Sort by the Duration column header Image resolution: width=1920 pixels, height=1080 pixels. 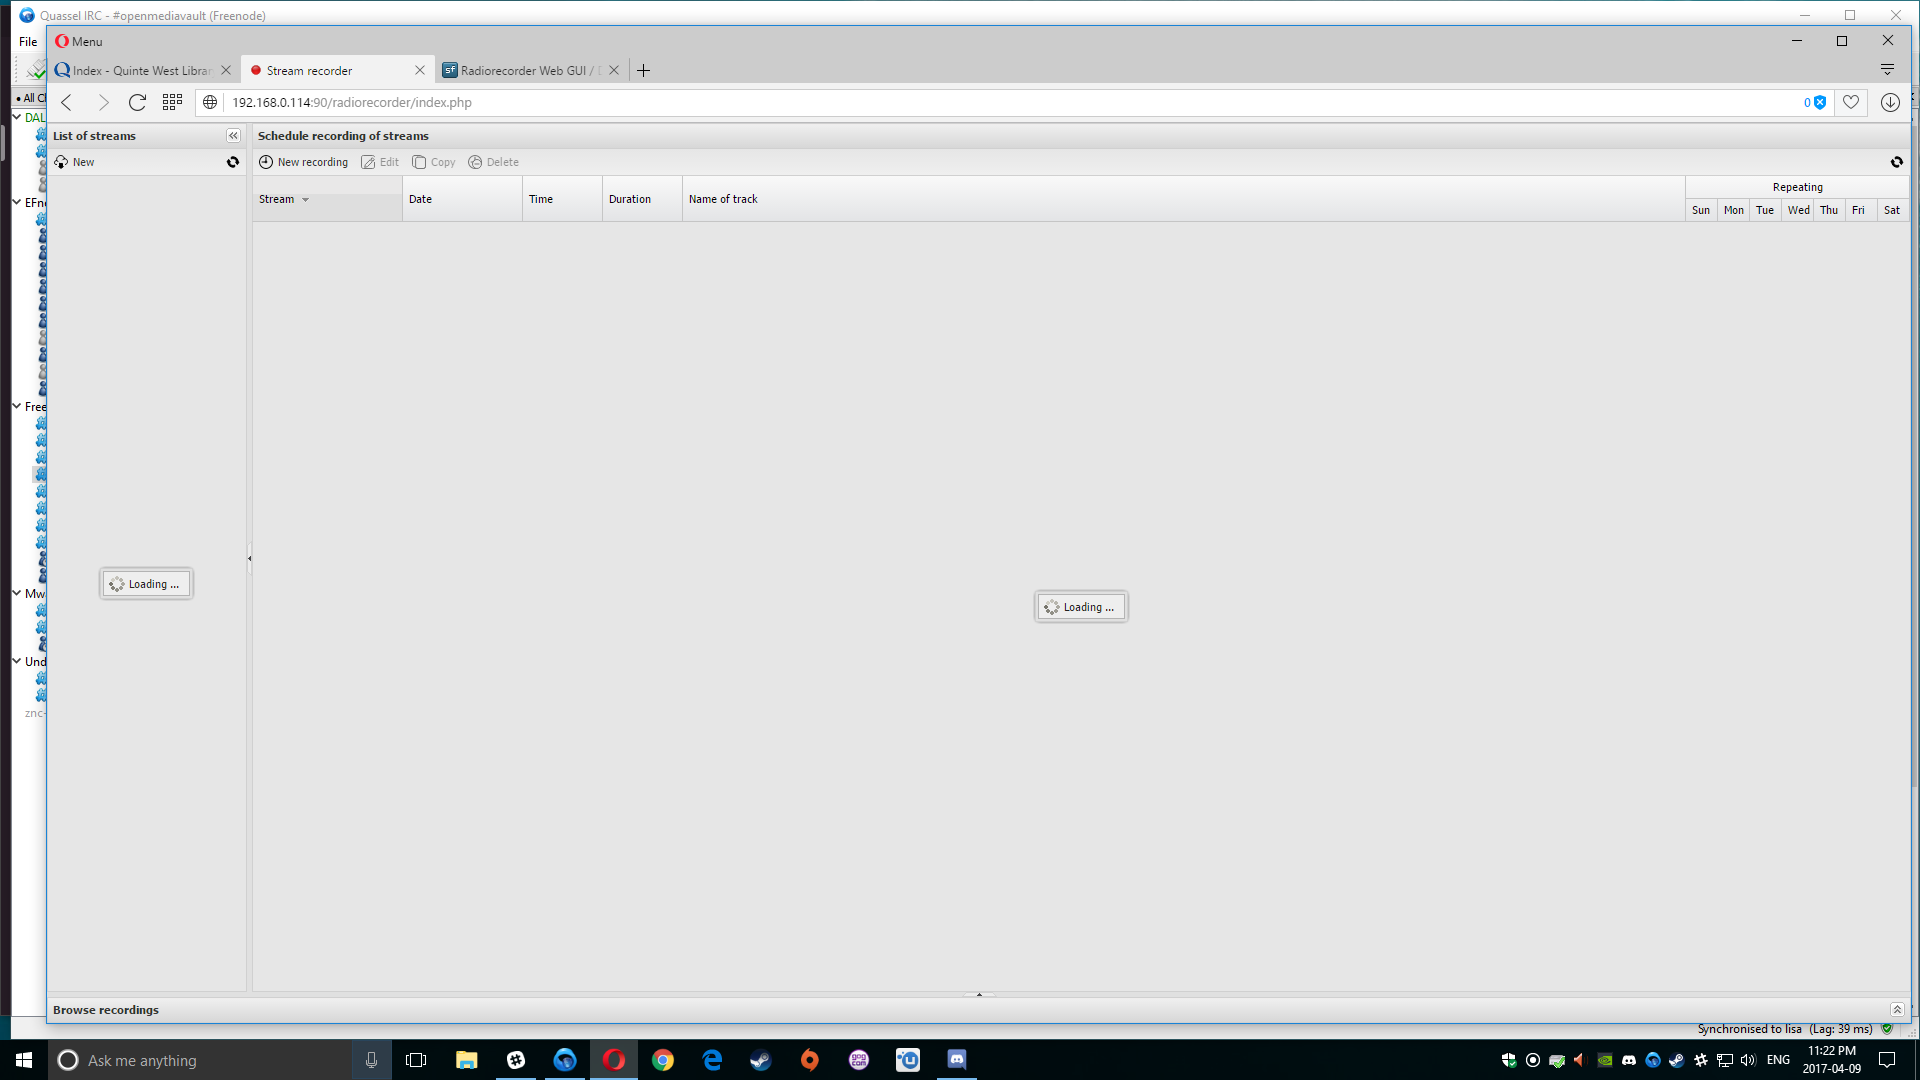[642, 199]
